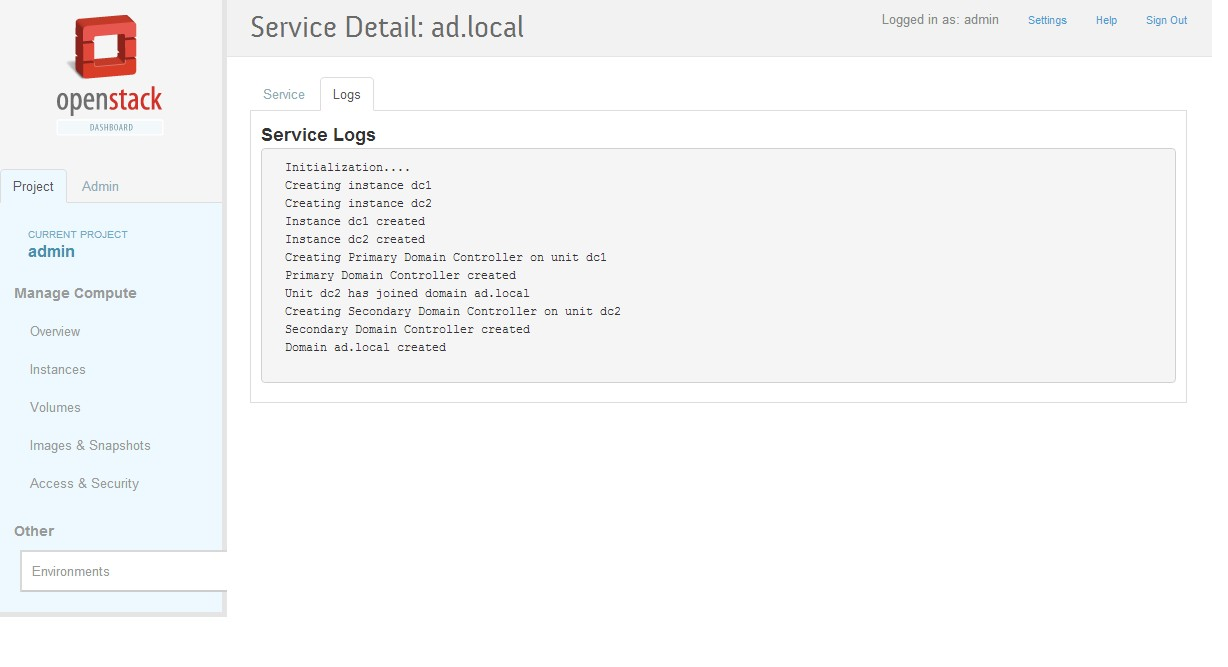
Task: Select Environments in the sidebar
Action: 71,572
